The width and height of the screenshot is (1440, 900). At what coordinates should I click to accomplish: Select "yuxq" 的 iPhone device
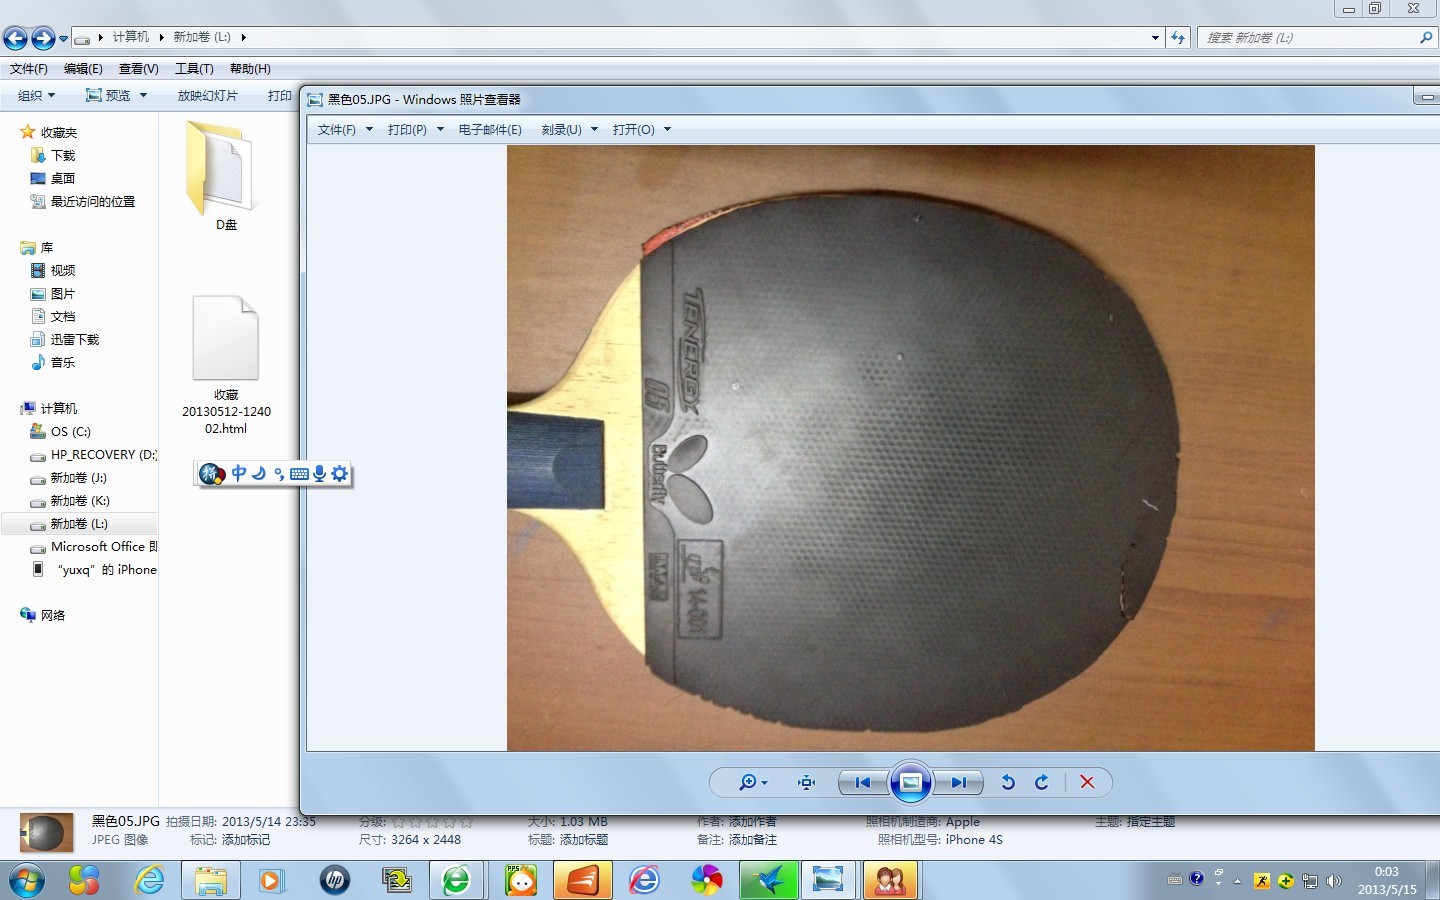107,569
